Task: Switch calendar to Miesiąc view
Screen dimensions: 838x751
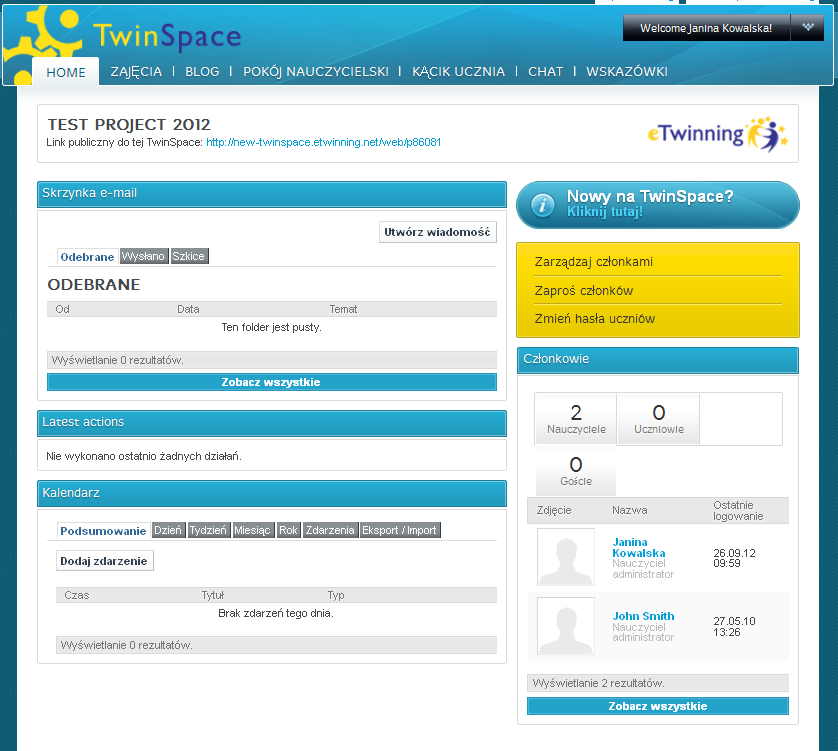Action: tap(253, 530)
